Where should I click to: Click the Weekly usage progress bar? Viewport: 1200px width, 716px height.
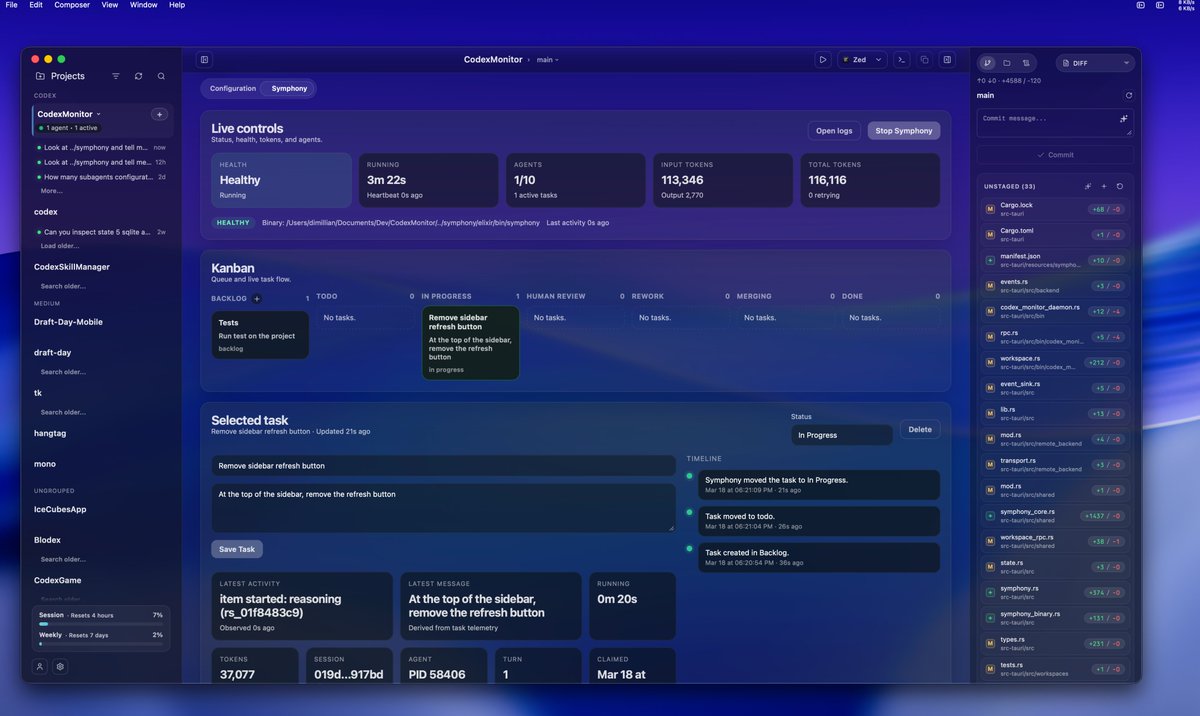100,644
